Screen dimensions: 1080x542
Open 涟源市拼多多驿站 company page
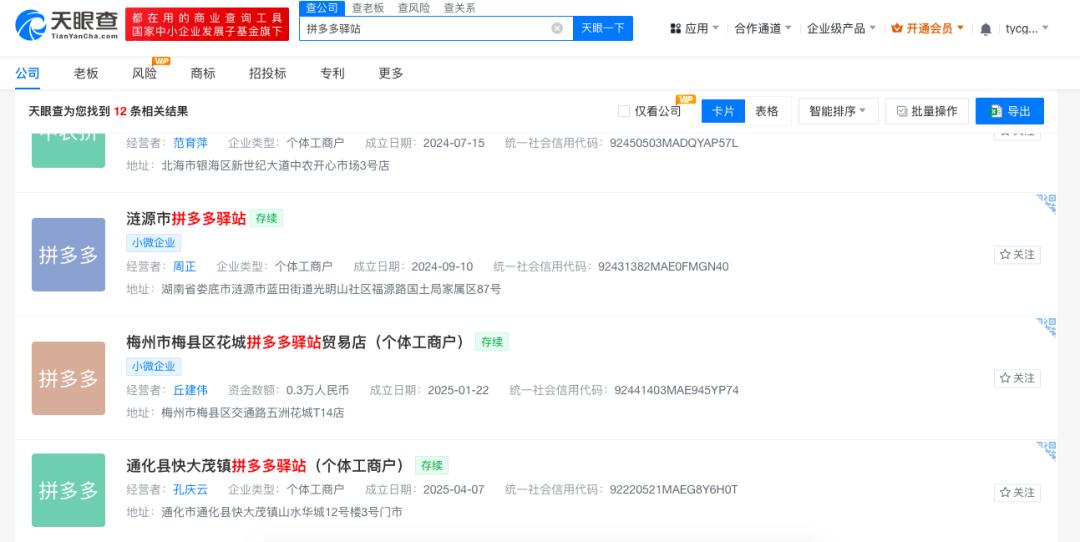186,219
